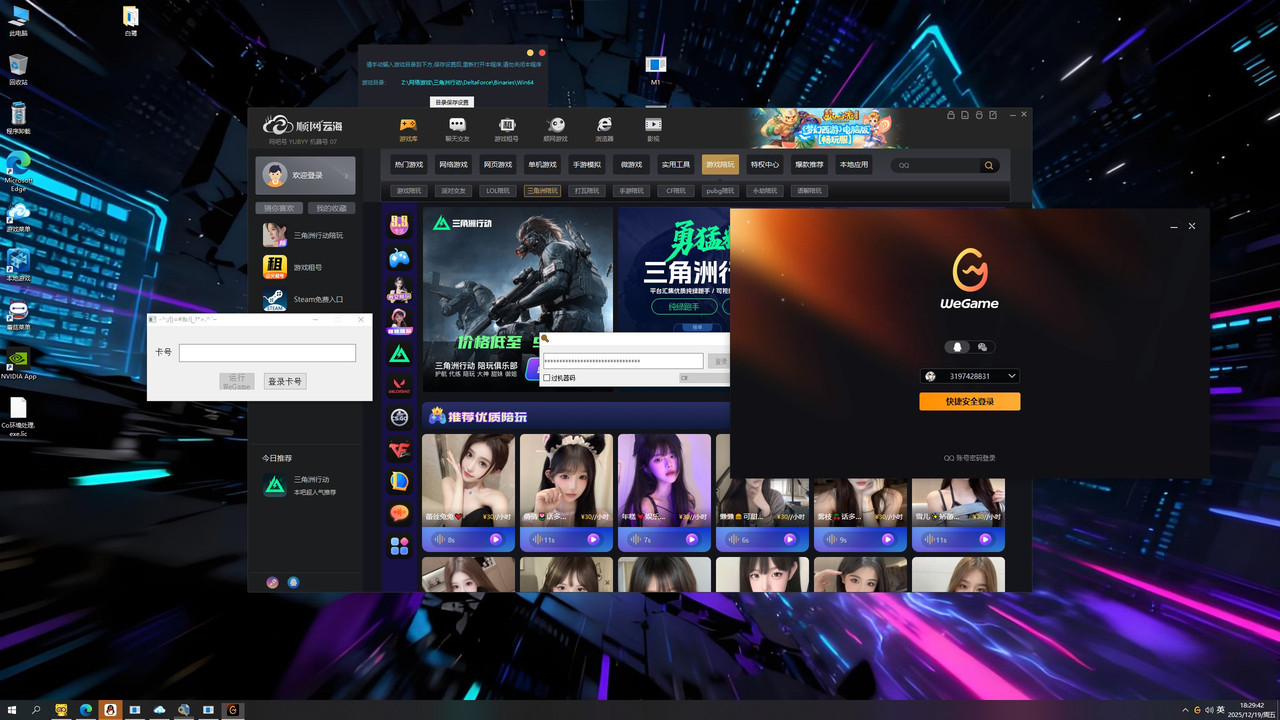Switch to the 本地应用 tab
Image resolution: width=1280 pixels, height=720 pixels.
click(x=853, y=165)
